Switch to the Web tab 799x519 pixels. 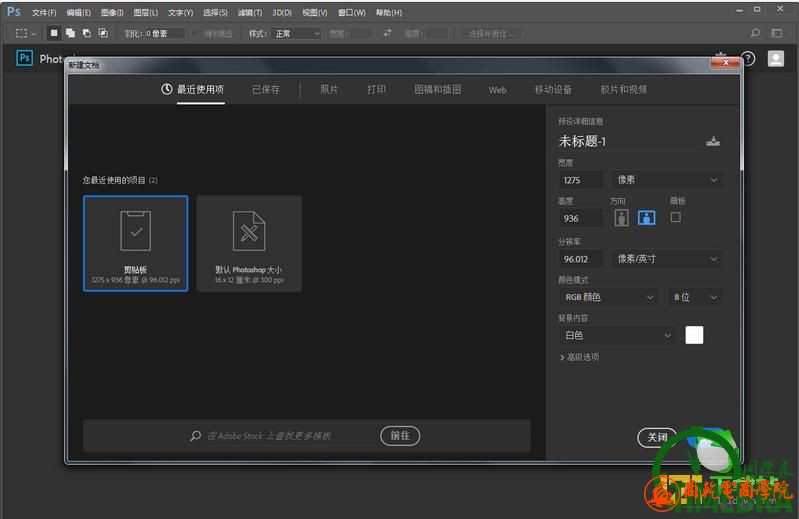[497, 90]
